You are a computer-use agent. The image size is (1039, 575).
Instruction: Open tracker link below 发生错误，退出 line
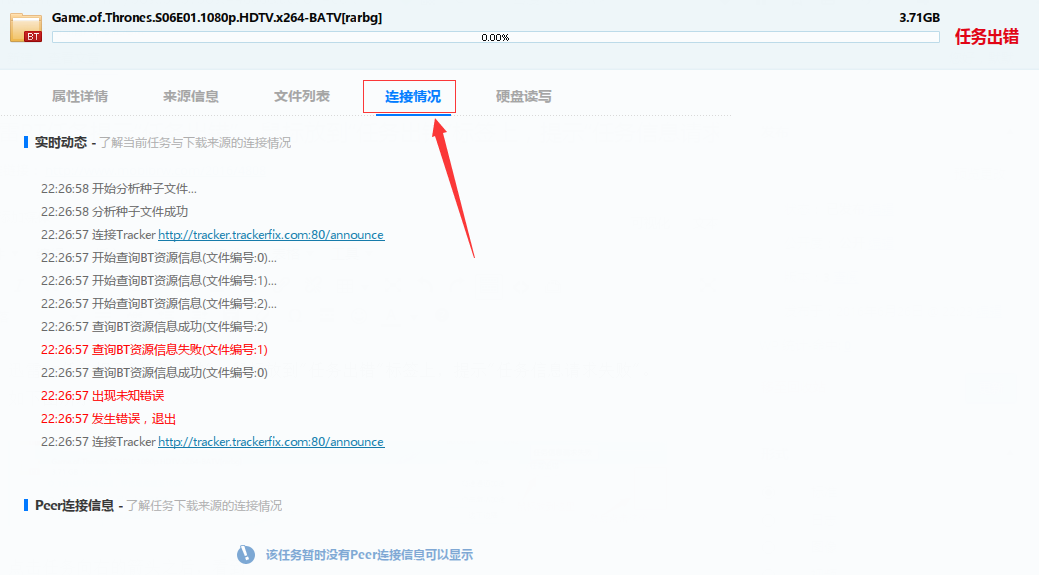[x=270, y=442]
